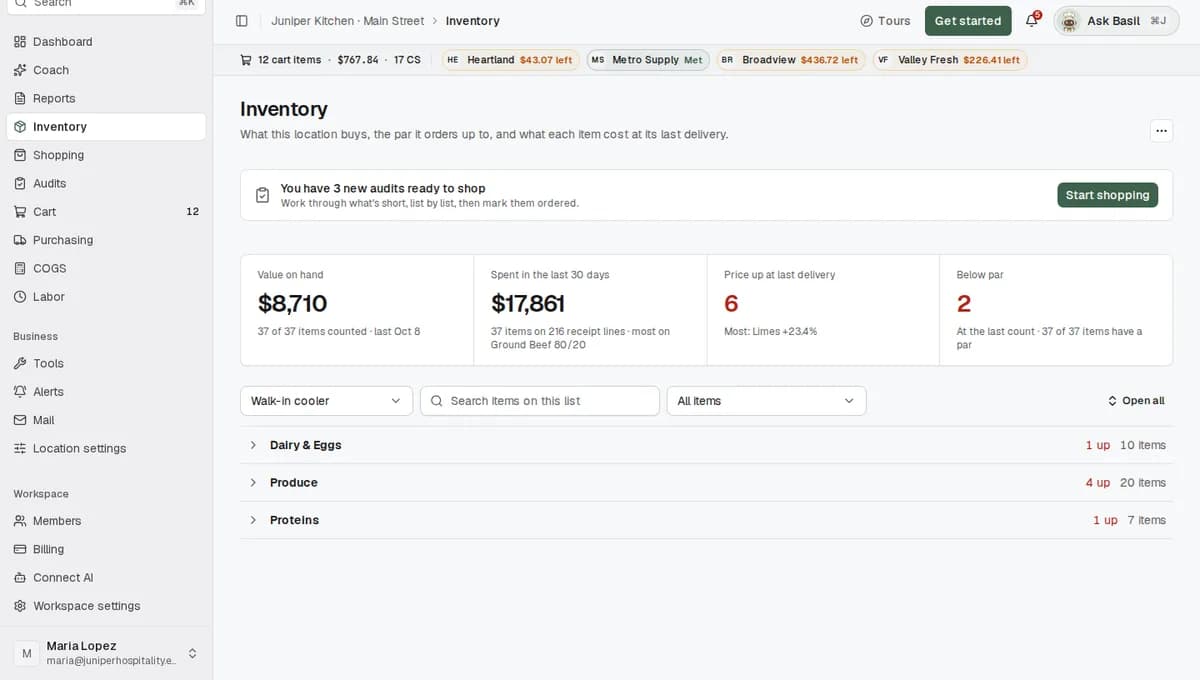The width and height of the screenshot is (1200, 680).
Task: Click Juniper Kitchen · Main Street breadcrumb
Action: click(x=347, y=21)
